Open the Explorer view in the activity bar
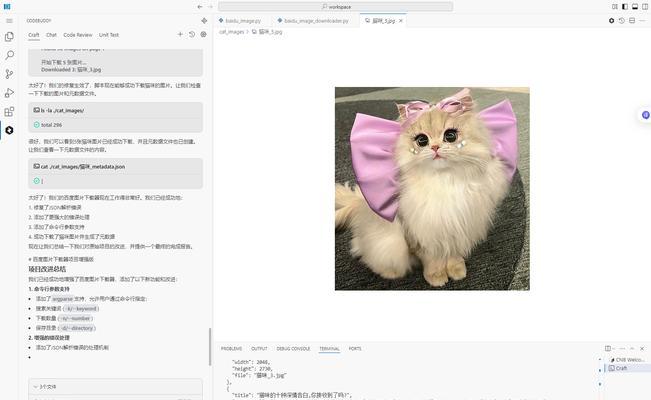This screenshot has width=651, height=400. pos(9,37)
